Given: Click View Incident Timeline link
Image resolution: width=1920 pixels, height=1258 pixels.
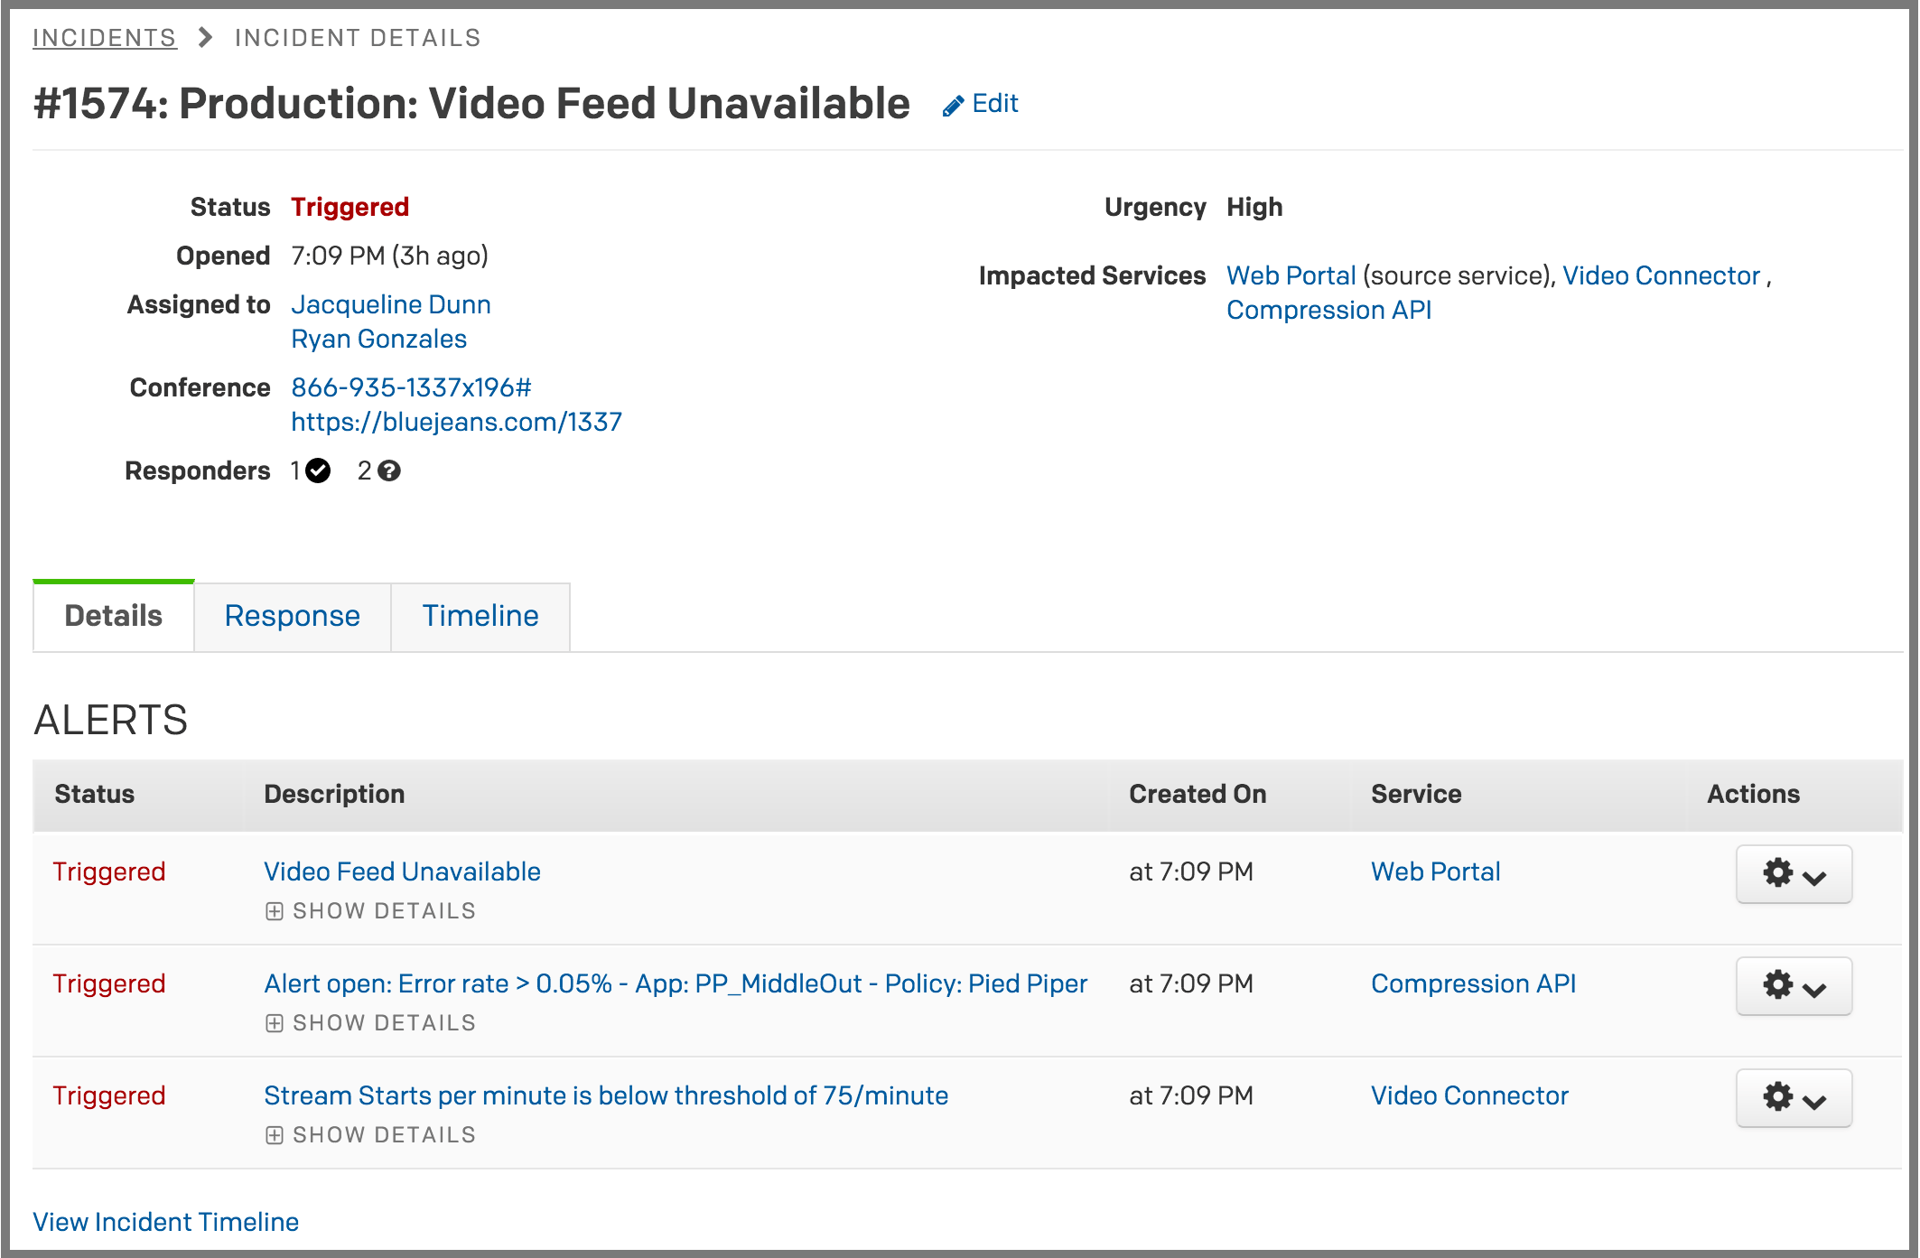Looking at the screenshot, I should [x=166, y=1222].
